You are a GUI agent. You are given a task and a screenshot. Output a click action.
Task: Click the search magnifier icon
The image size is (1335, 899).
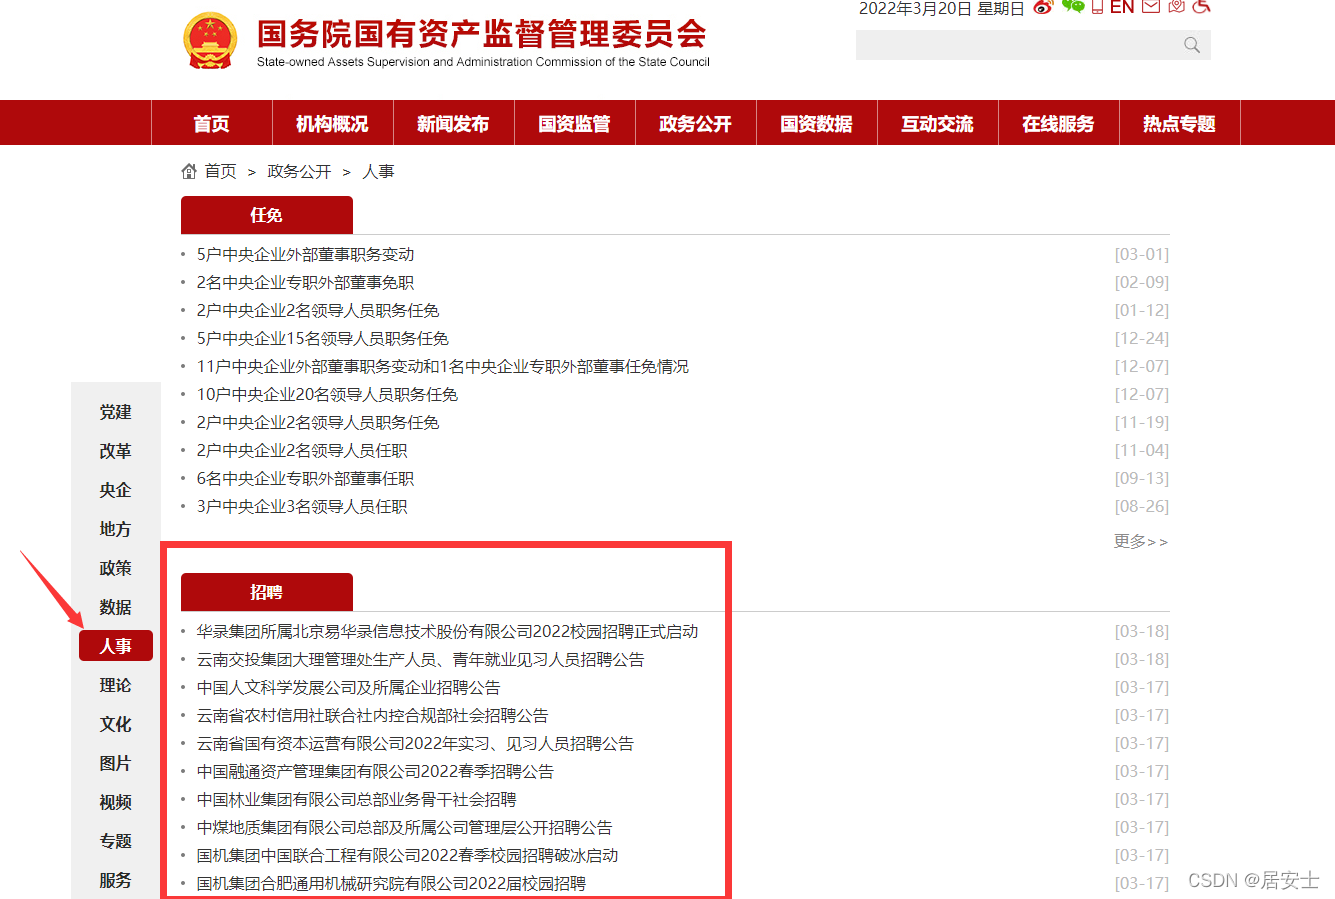click(1191, 45)
